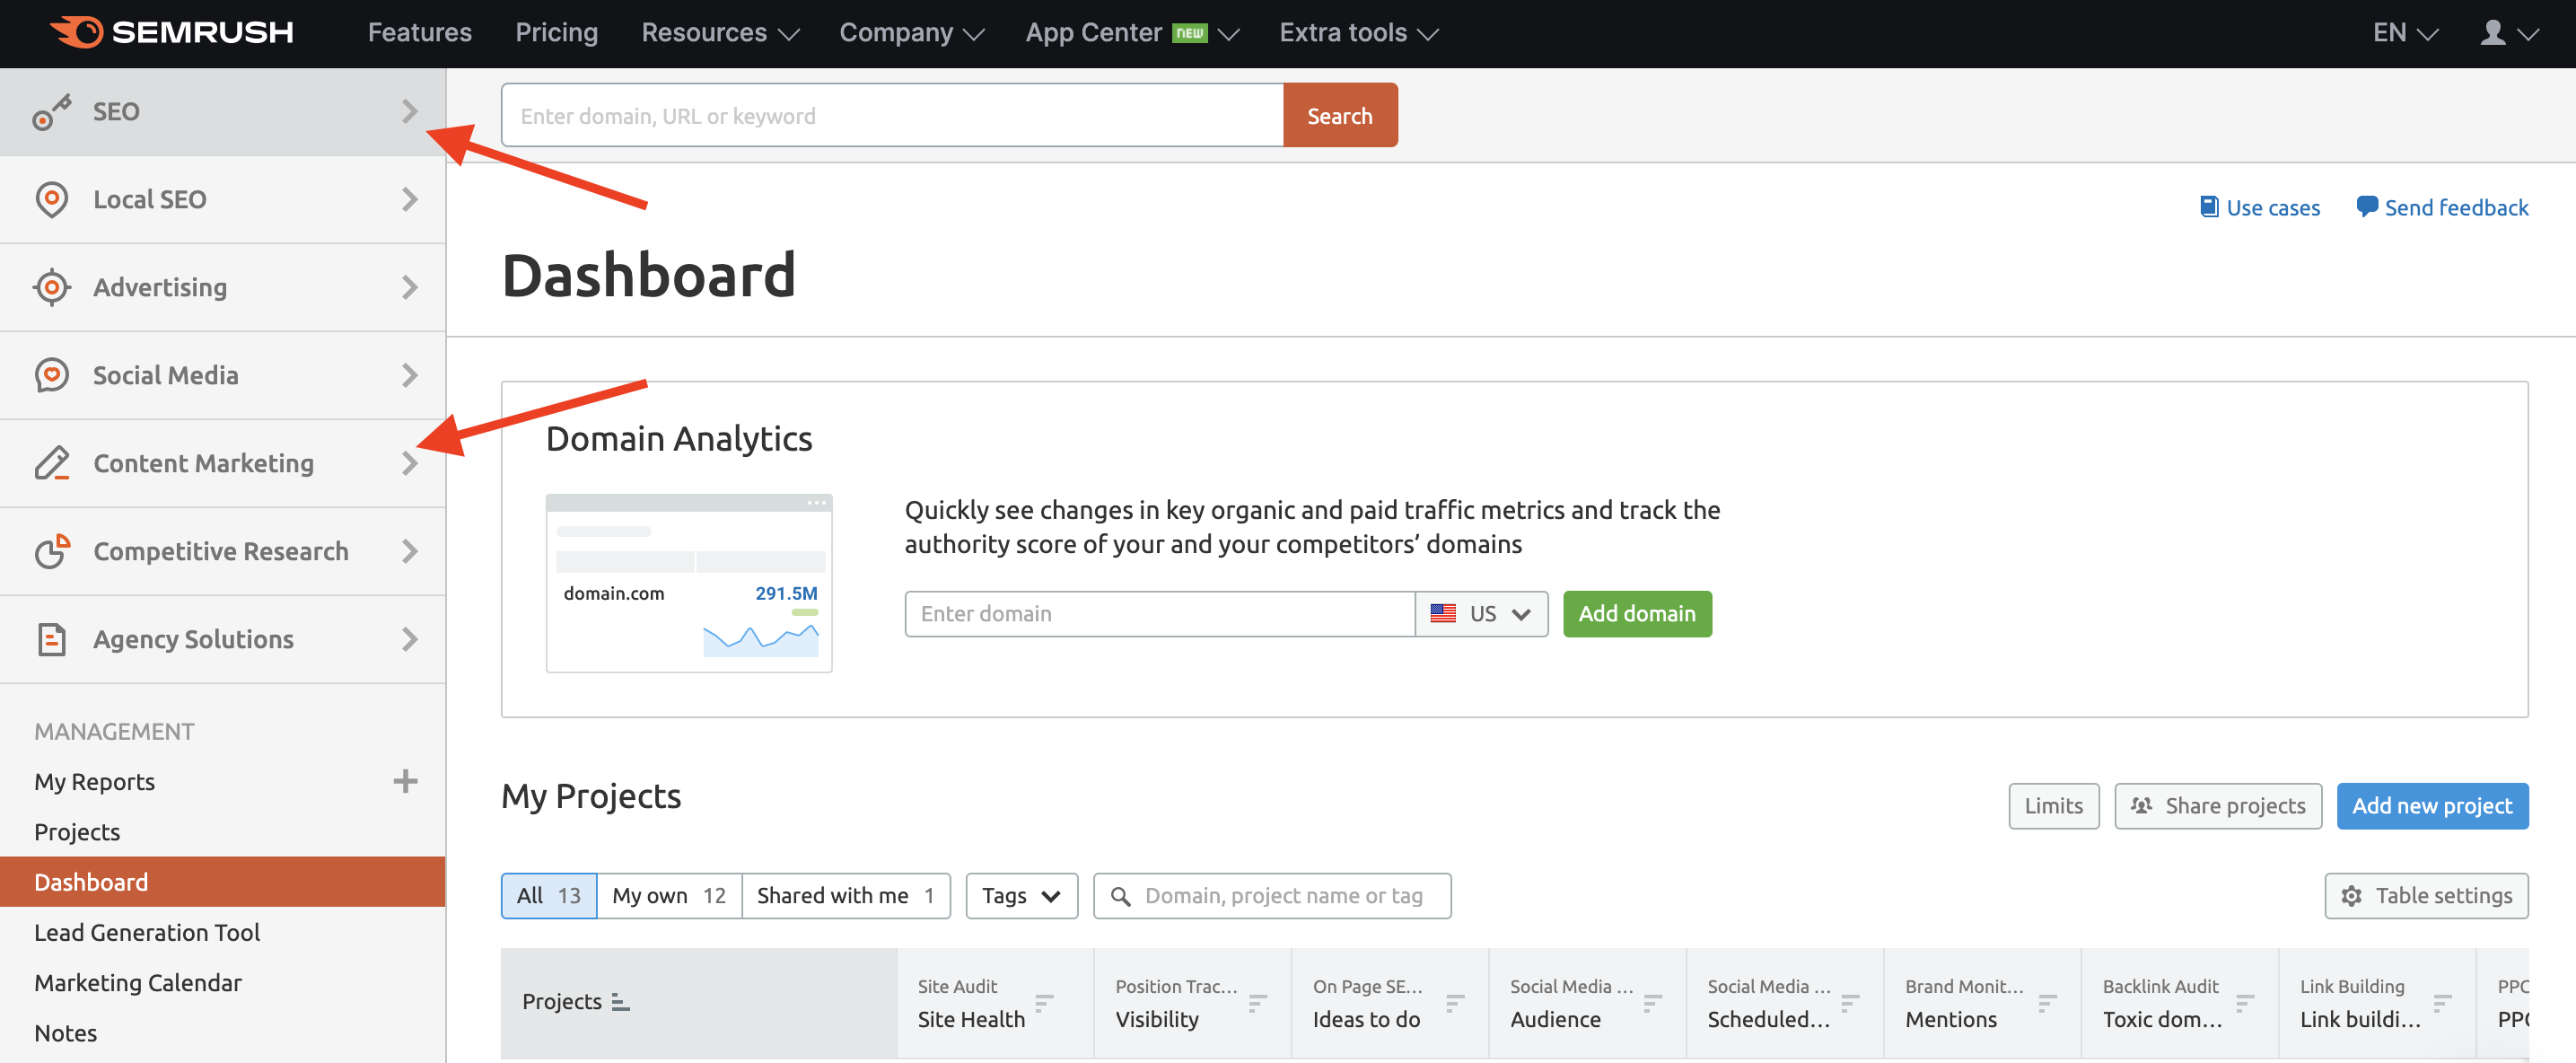Screen dimensions: 2576x1063
Task: Focus the Enter domain field
Action: coord(1159,614)
